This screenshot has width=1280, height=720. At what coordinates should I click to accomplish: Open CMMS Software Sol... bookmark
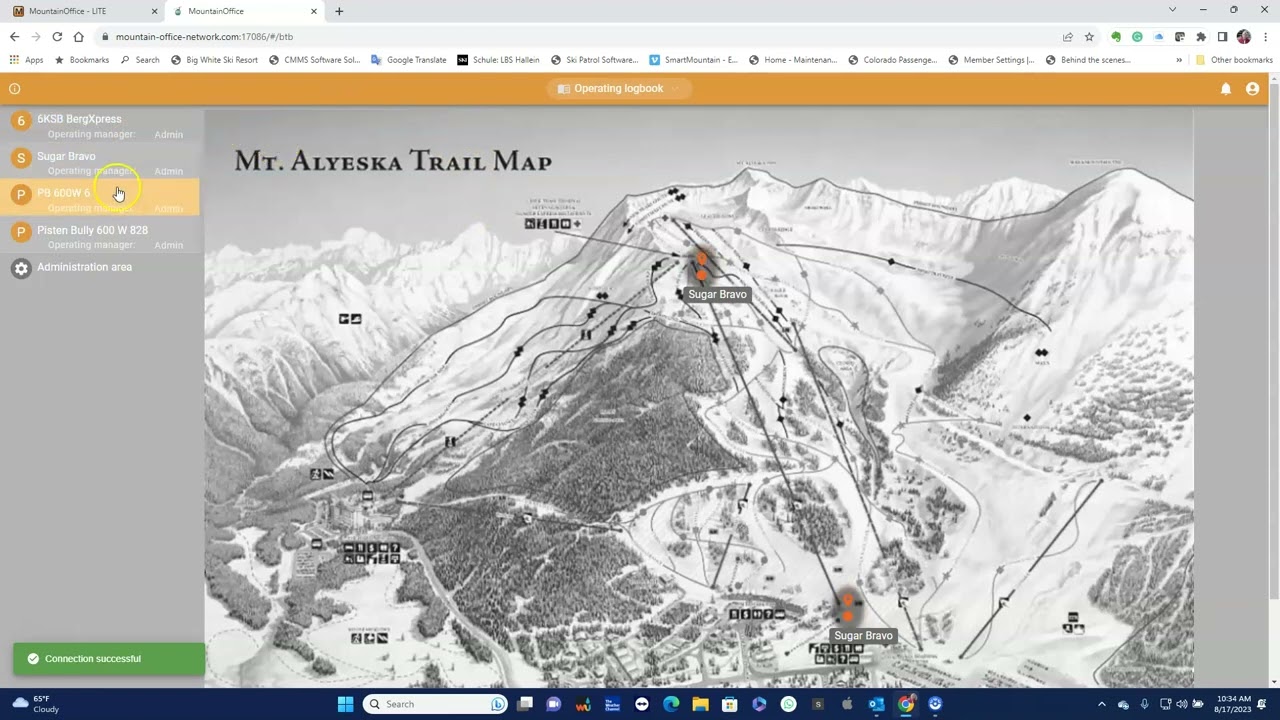tap(314, 60)
